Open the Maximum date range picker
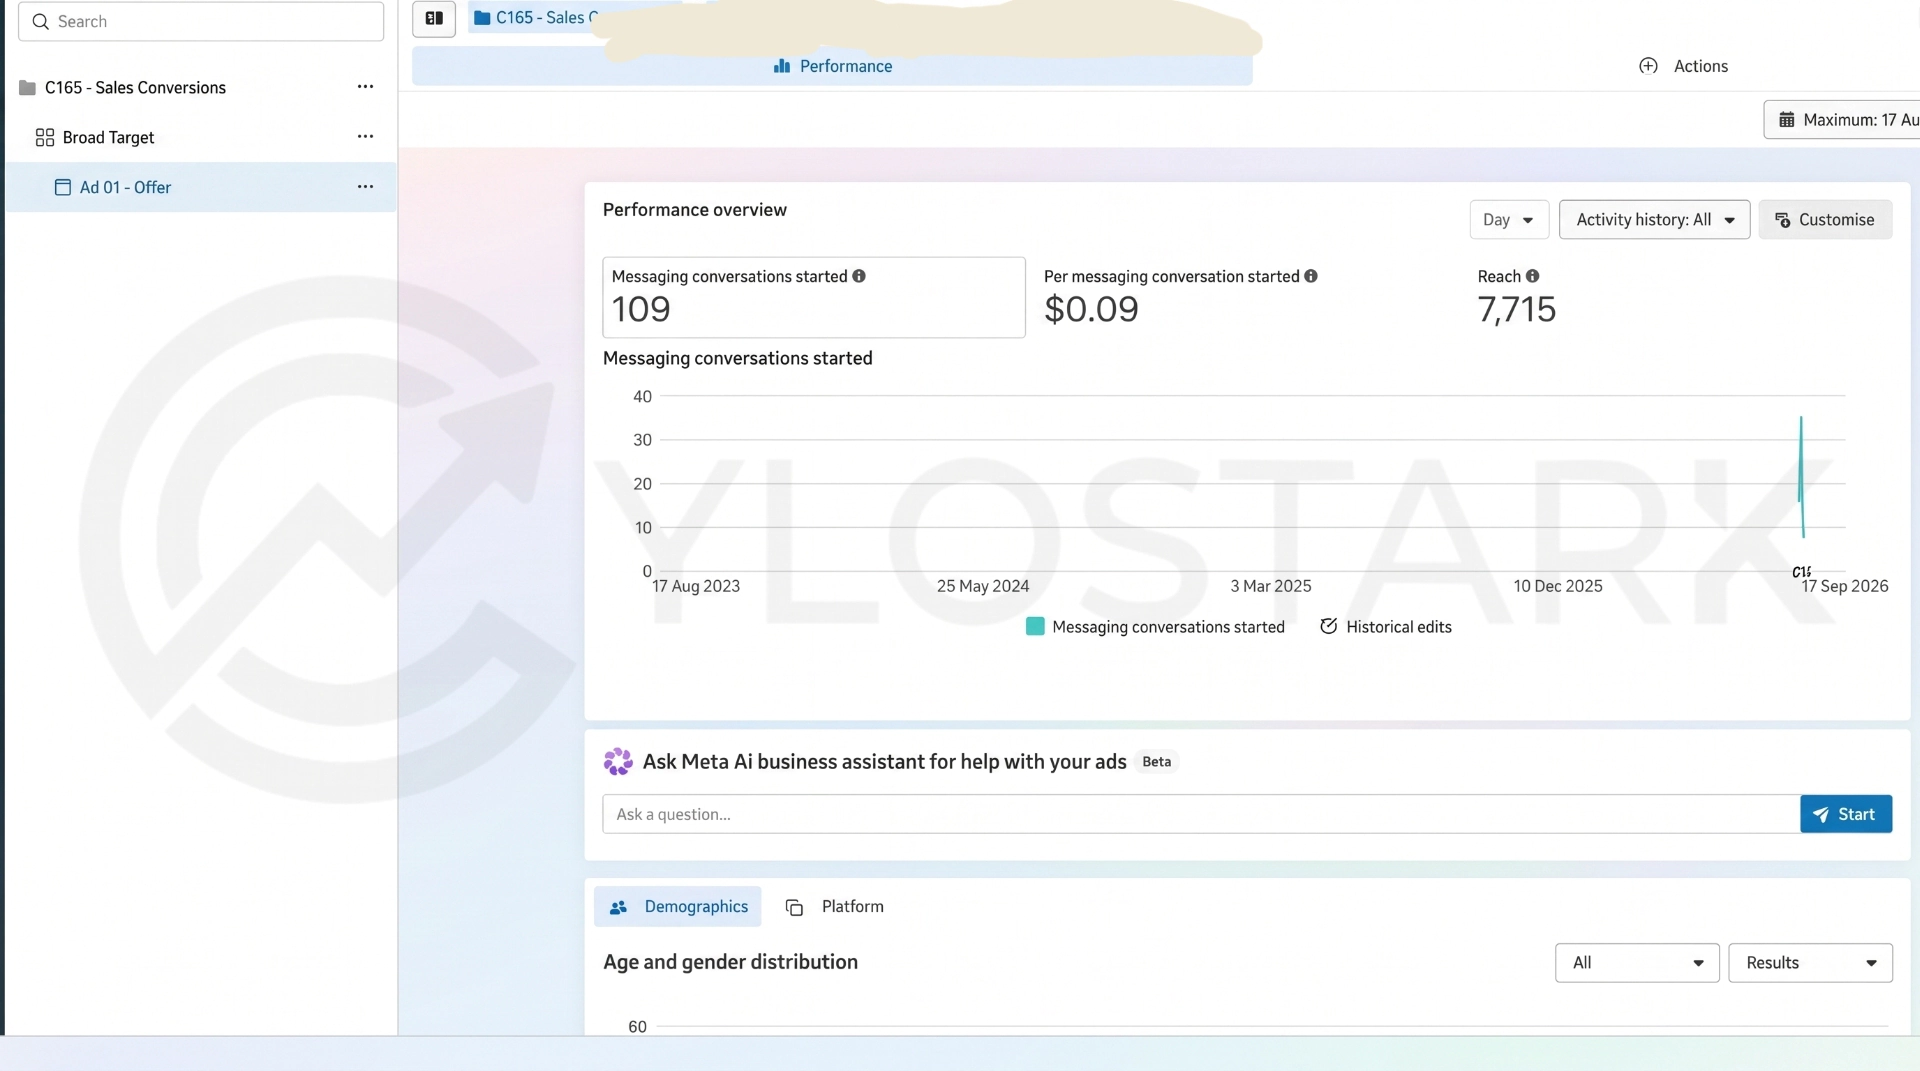1920x1071 pixels. pos(1842,120)
